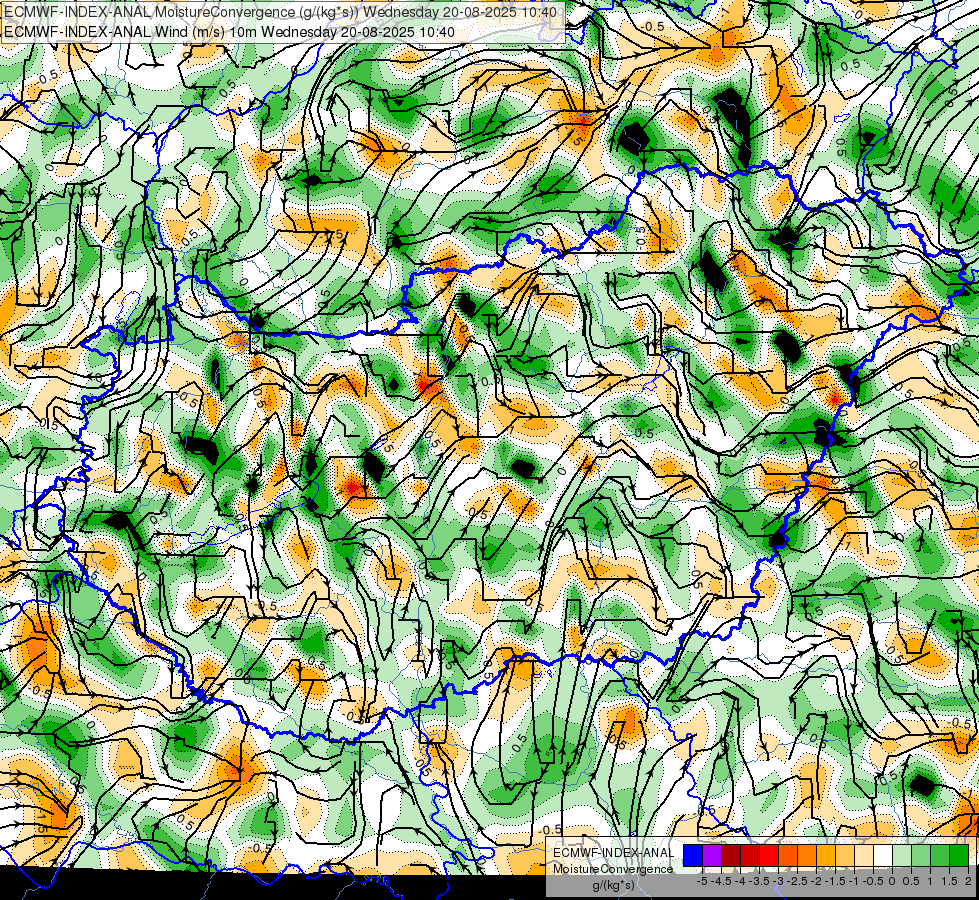Click the '0.5' tick label on the legend scale

pos(911,881)
